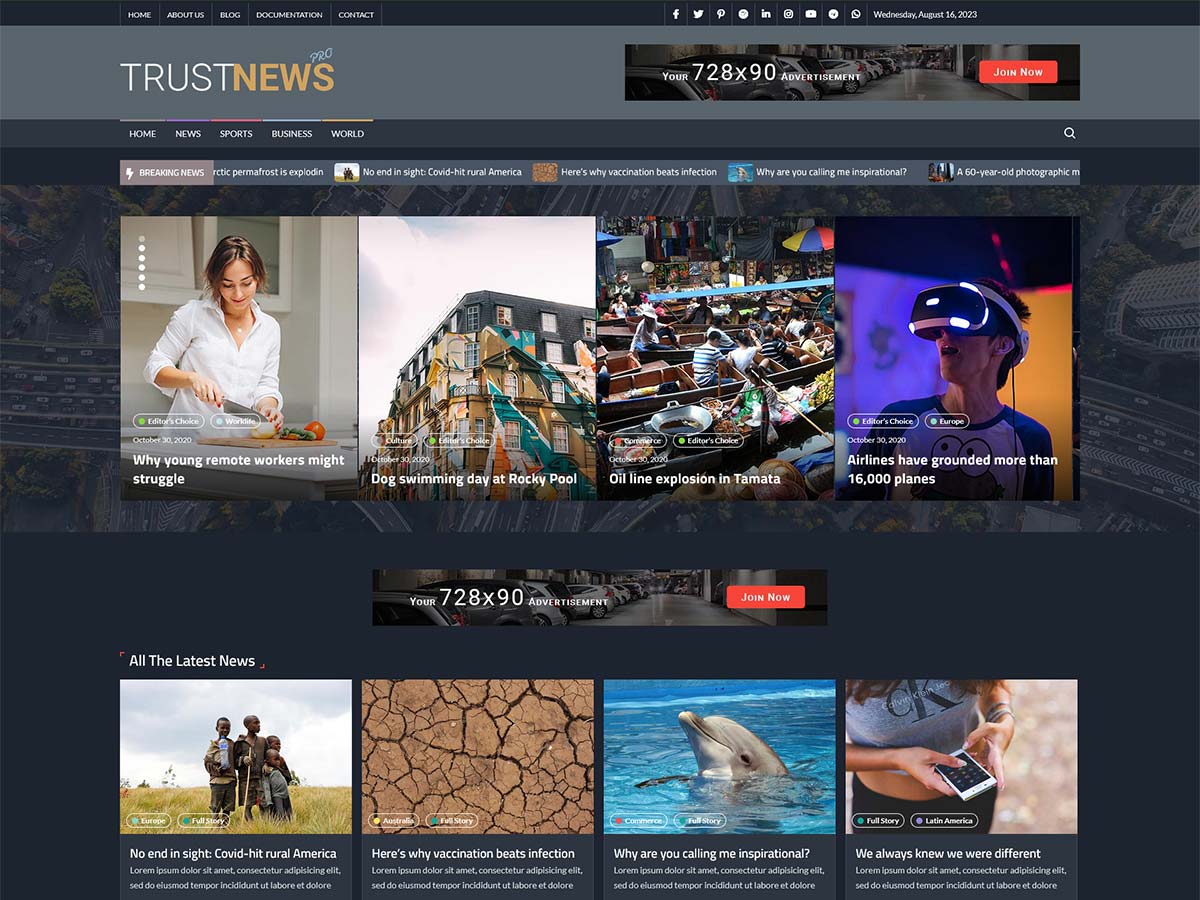Open search with the magnifier icon
The image size is (1200, 900).
tap(1070, 133)
